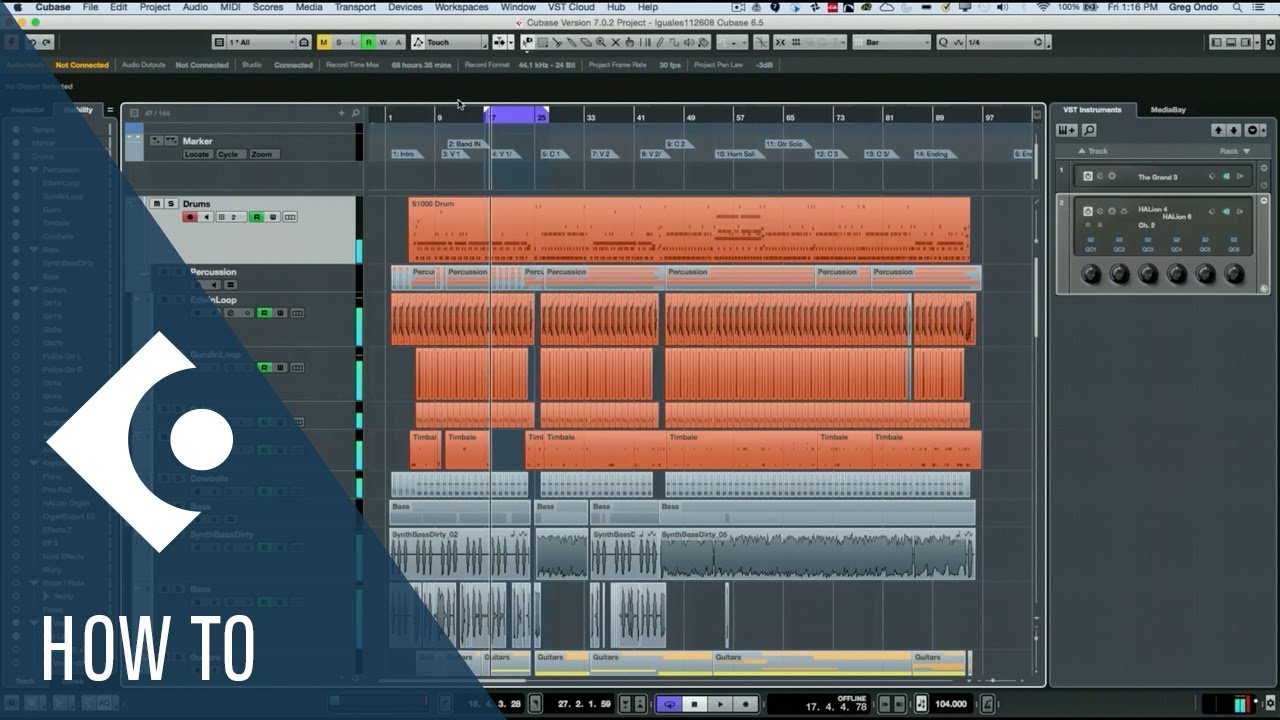Screen dimensions: 1280x720
Task: Click the 11: Gtr Solo marker
Action: 786,144
